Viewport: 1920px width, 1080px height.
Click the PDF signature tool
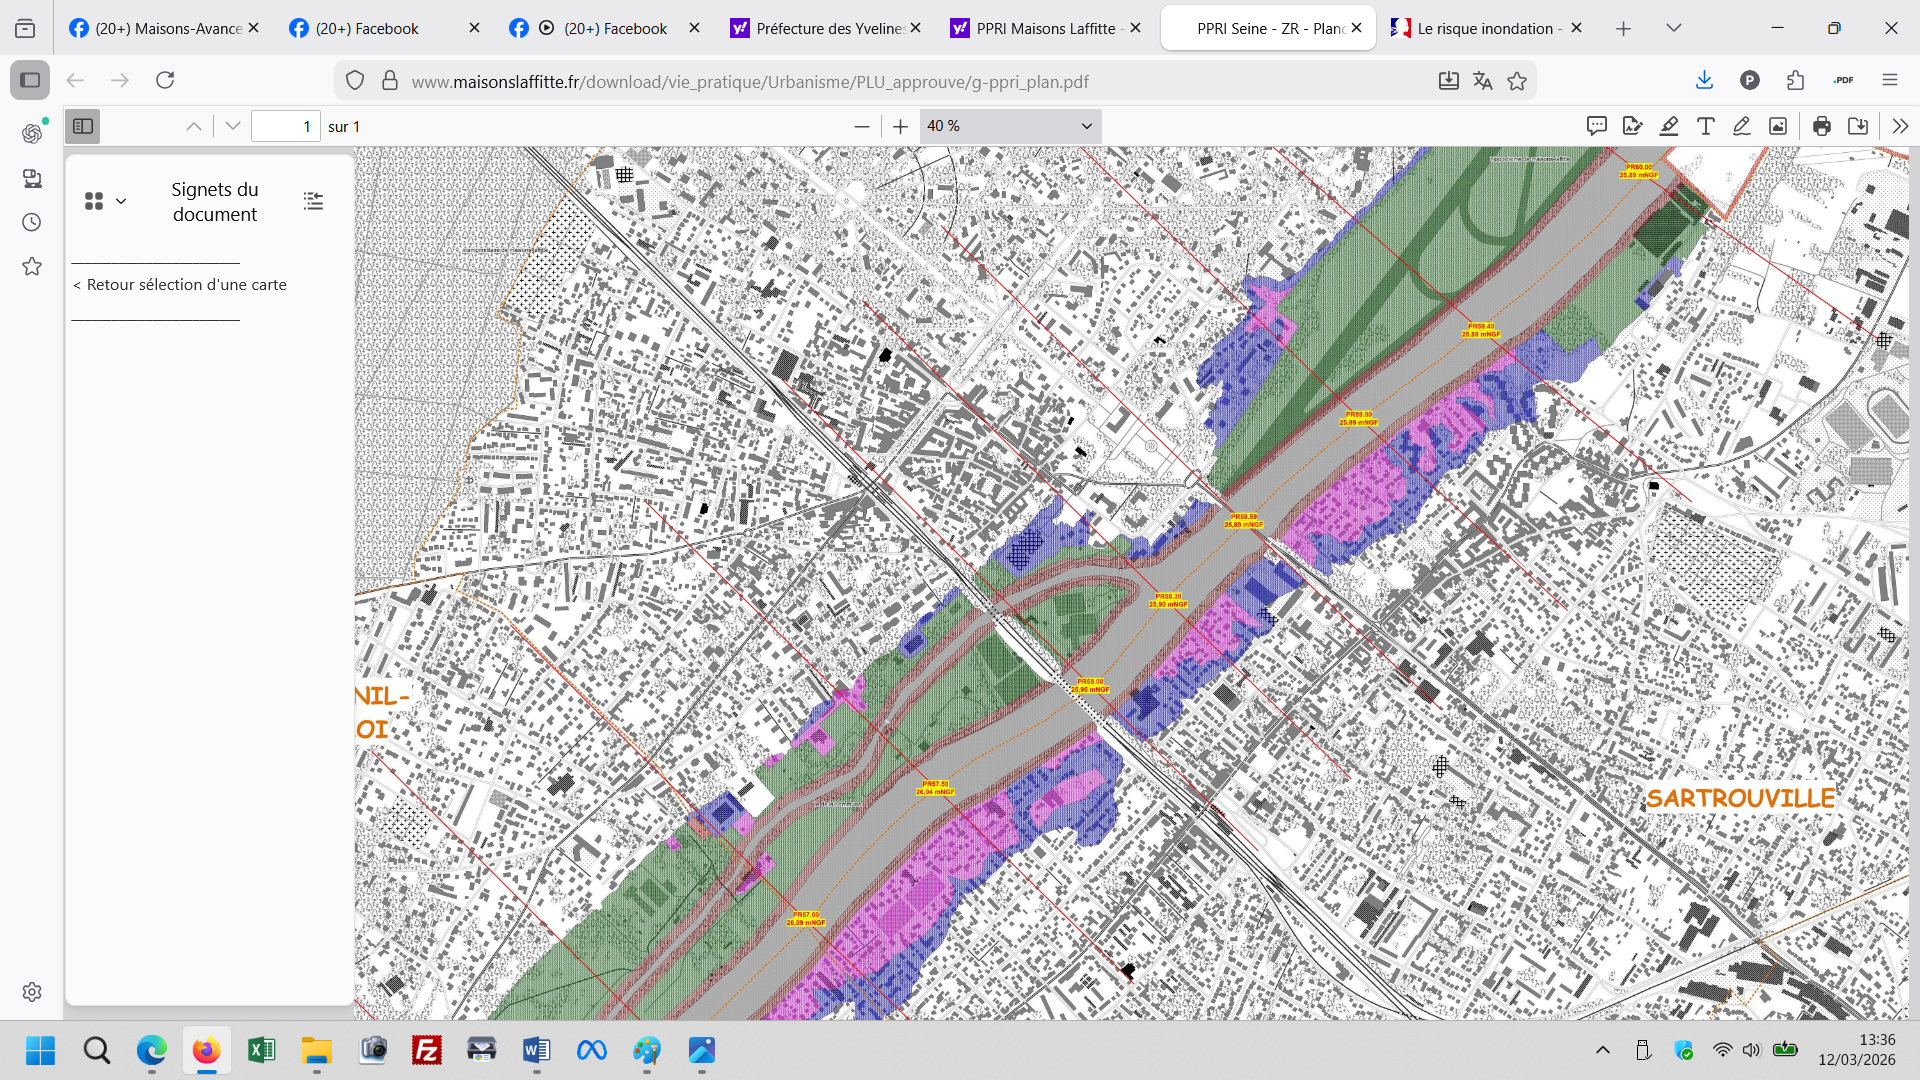click(1633, 126)
